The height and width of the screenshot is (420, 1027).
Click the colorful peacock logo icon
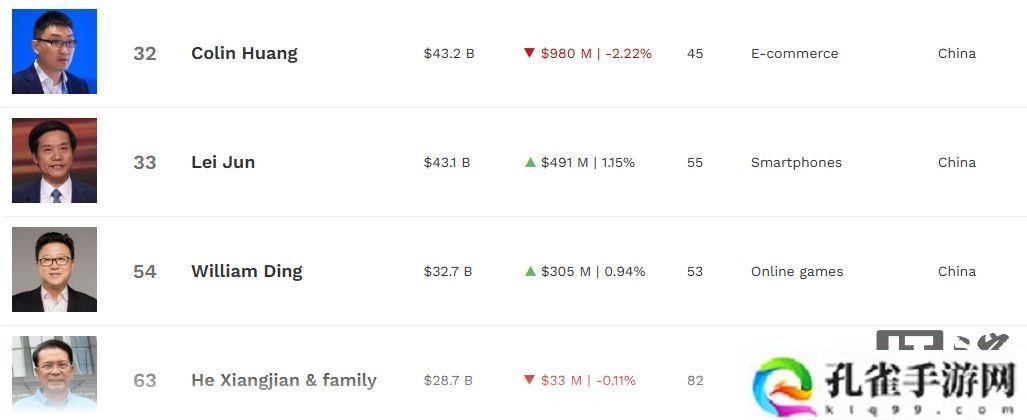coord(787,383)
